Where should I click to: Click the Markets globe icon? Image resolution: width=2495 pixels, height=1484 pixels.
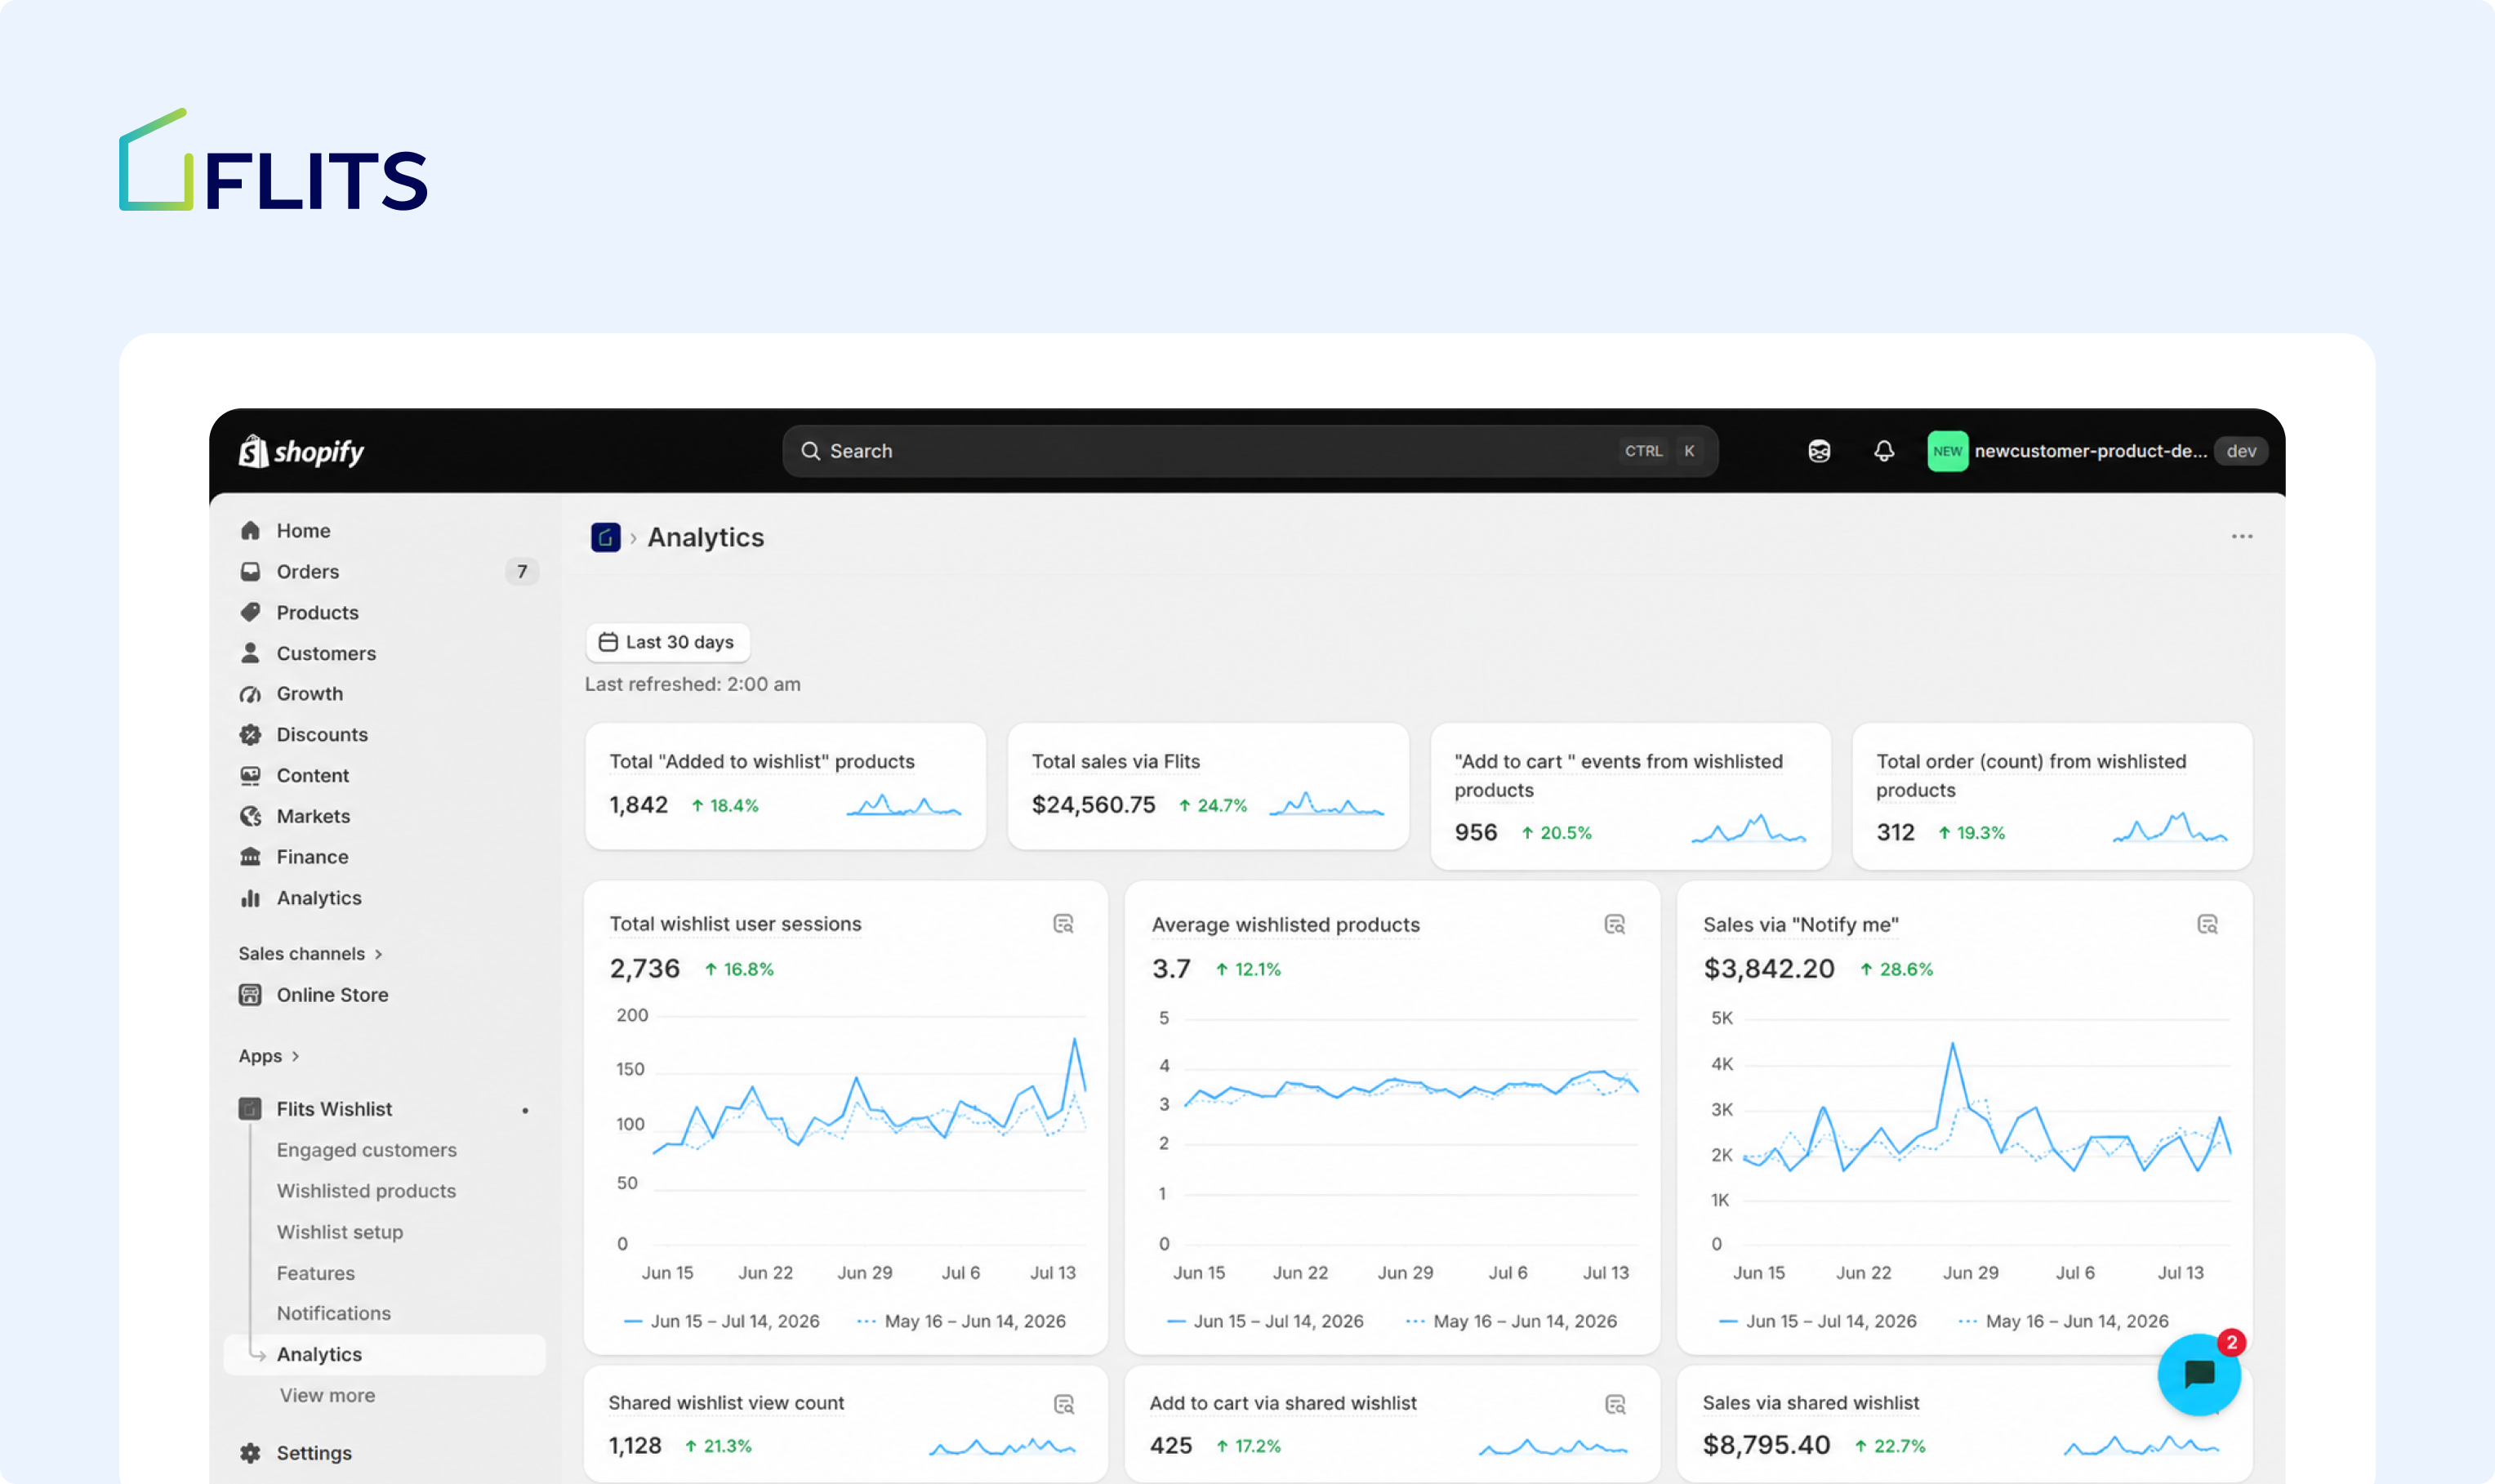250,816
